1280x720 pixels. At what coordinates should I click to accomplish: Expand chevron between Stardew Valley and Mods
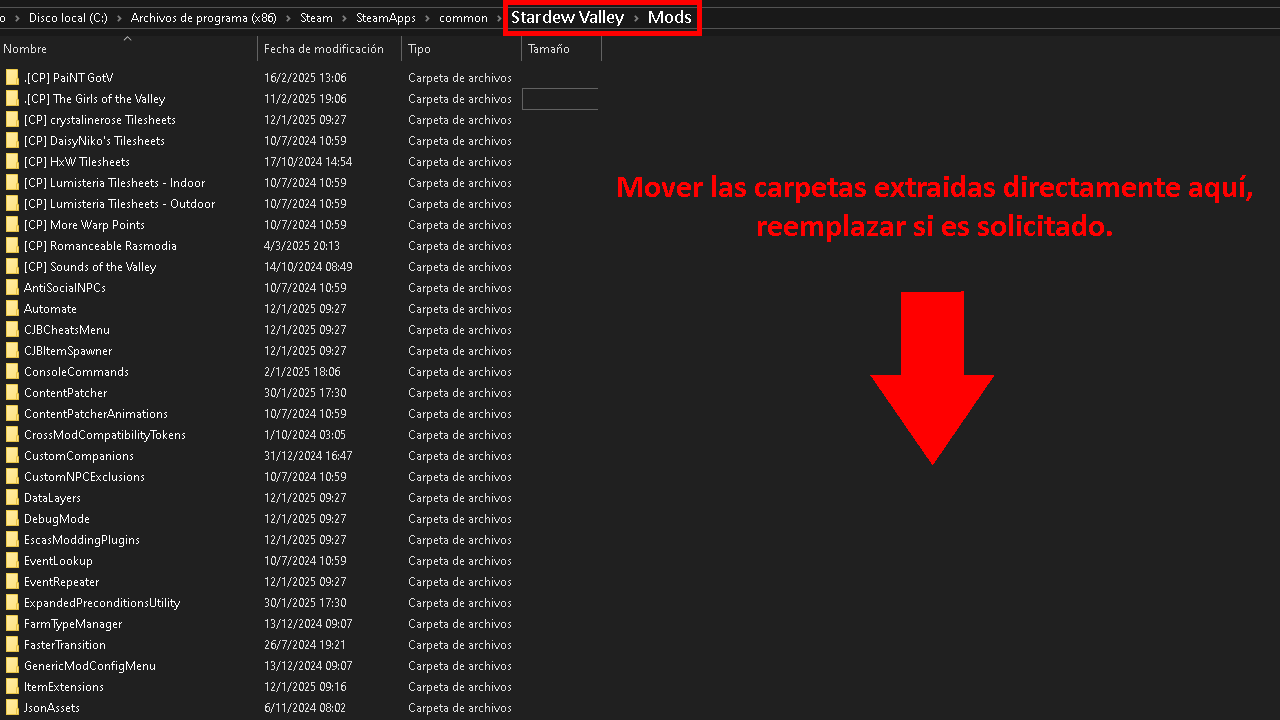click(636, 18)
